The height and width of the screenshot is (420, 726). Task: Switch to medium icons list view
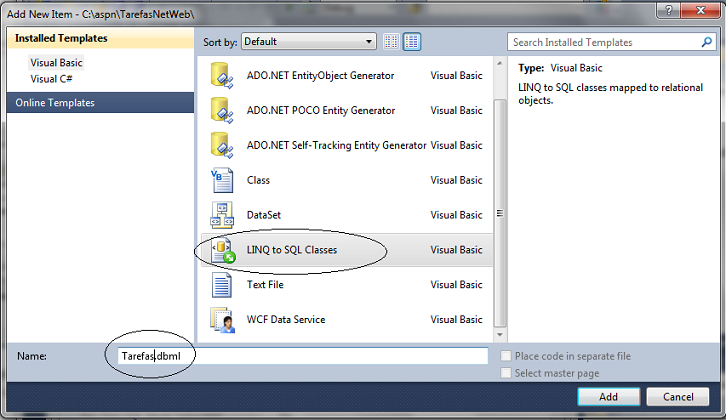(412, 42)
